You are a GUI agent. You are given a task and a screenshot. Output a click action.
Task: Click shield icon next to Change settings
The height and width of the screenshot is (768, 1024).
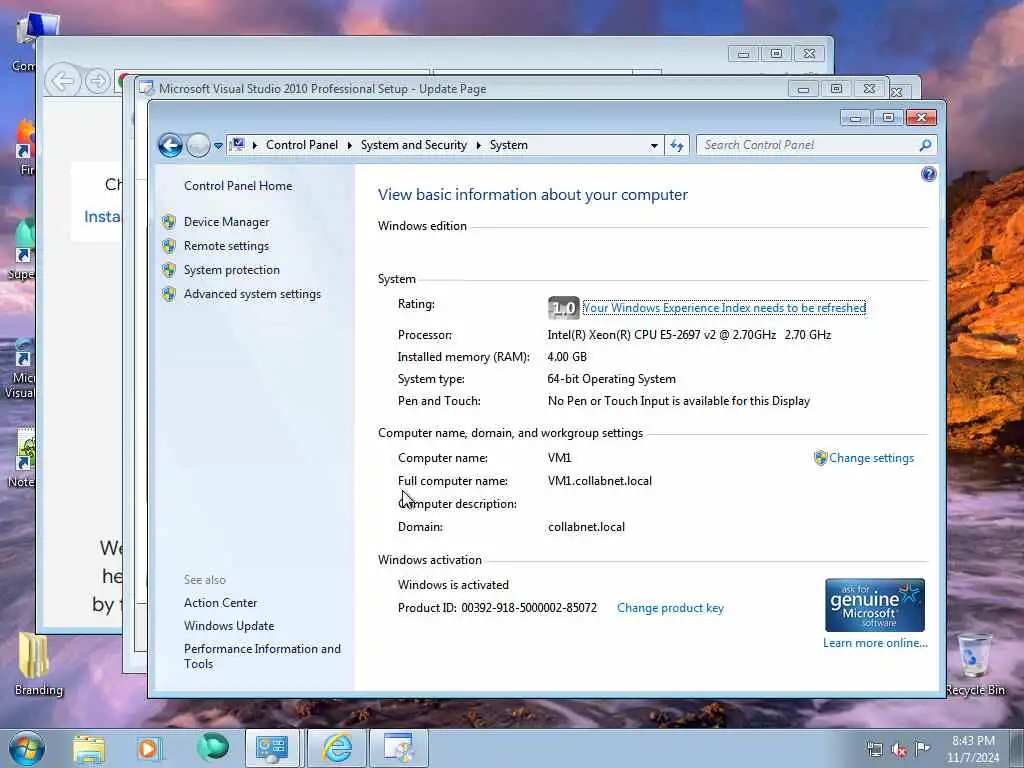820,458
